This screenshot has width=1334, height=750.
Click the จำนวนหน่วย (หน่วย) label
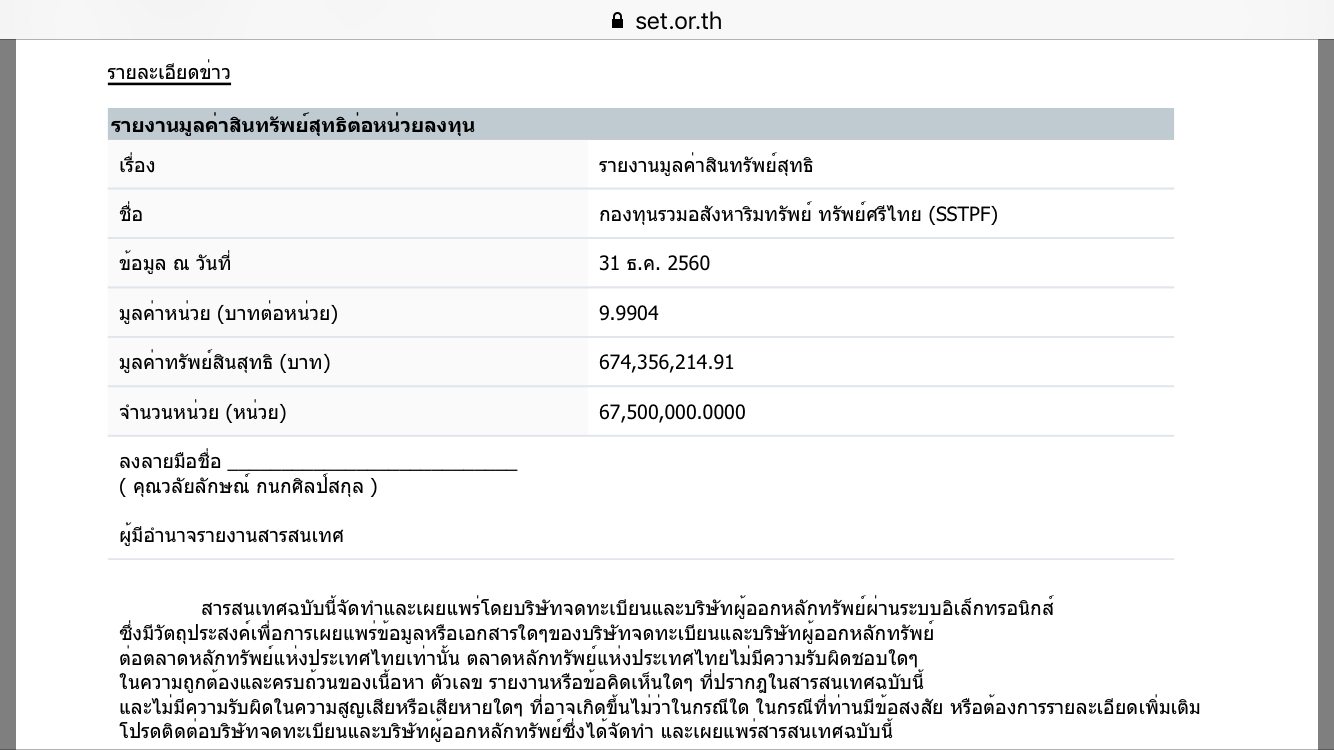click(202, 413)
